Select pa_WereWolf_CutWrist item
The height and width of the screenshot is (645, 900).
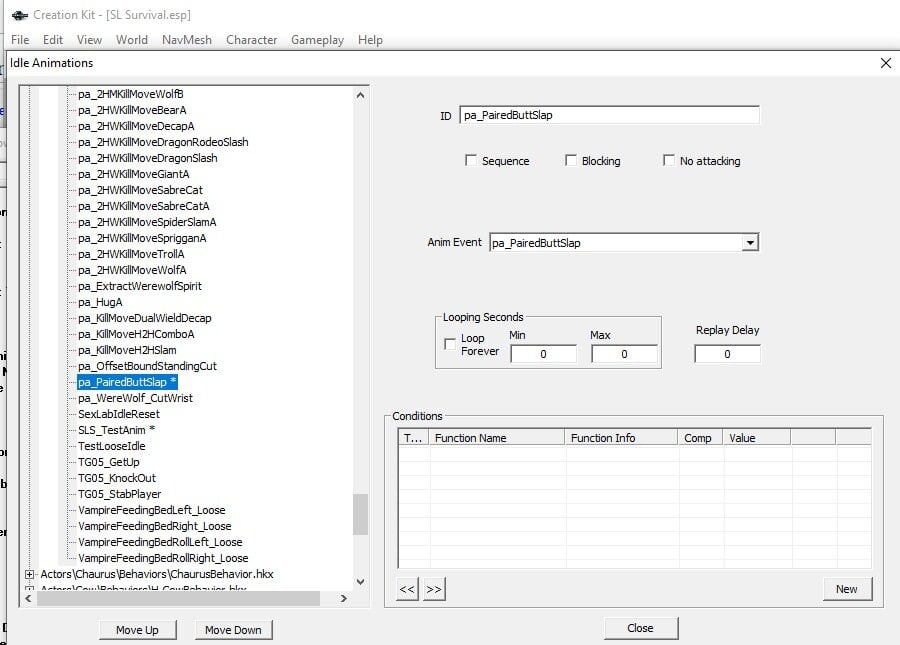point(135,398)
